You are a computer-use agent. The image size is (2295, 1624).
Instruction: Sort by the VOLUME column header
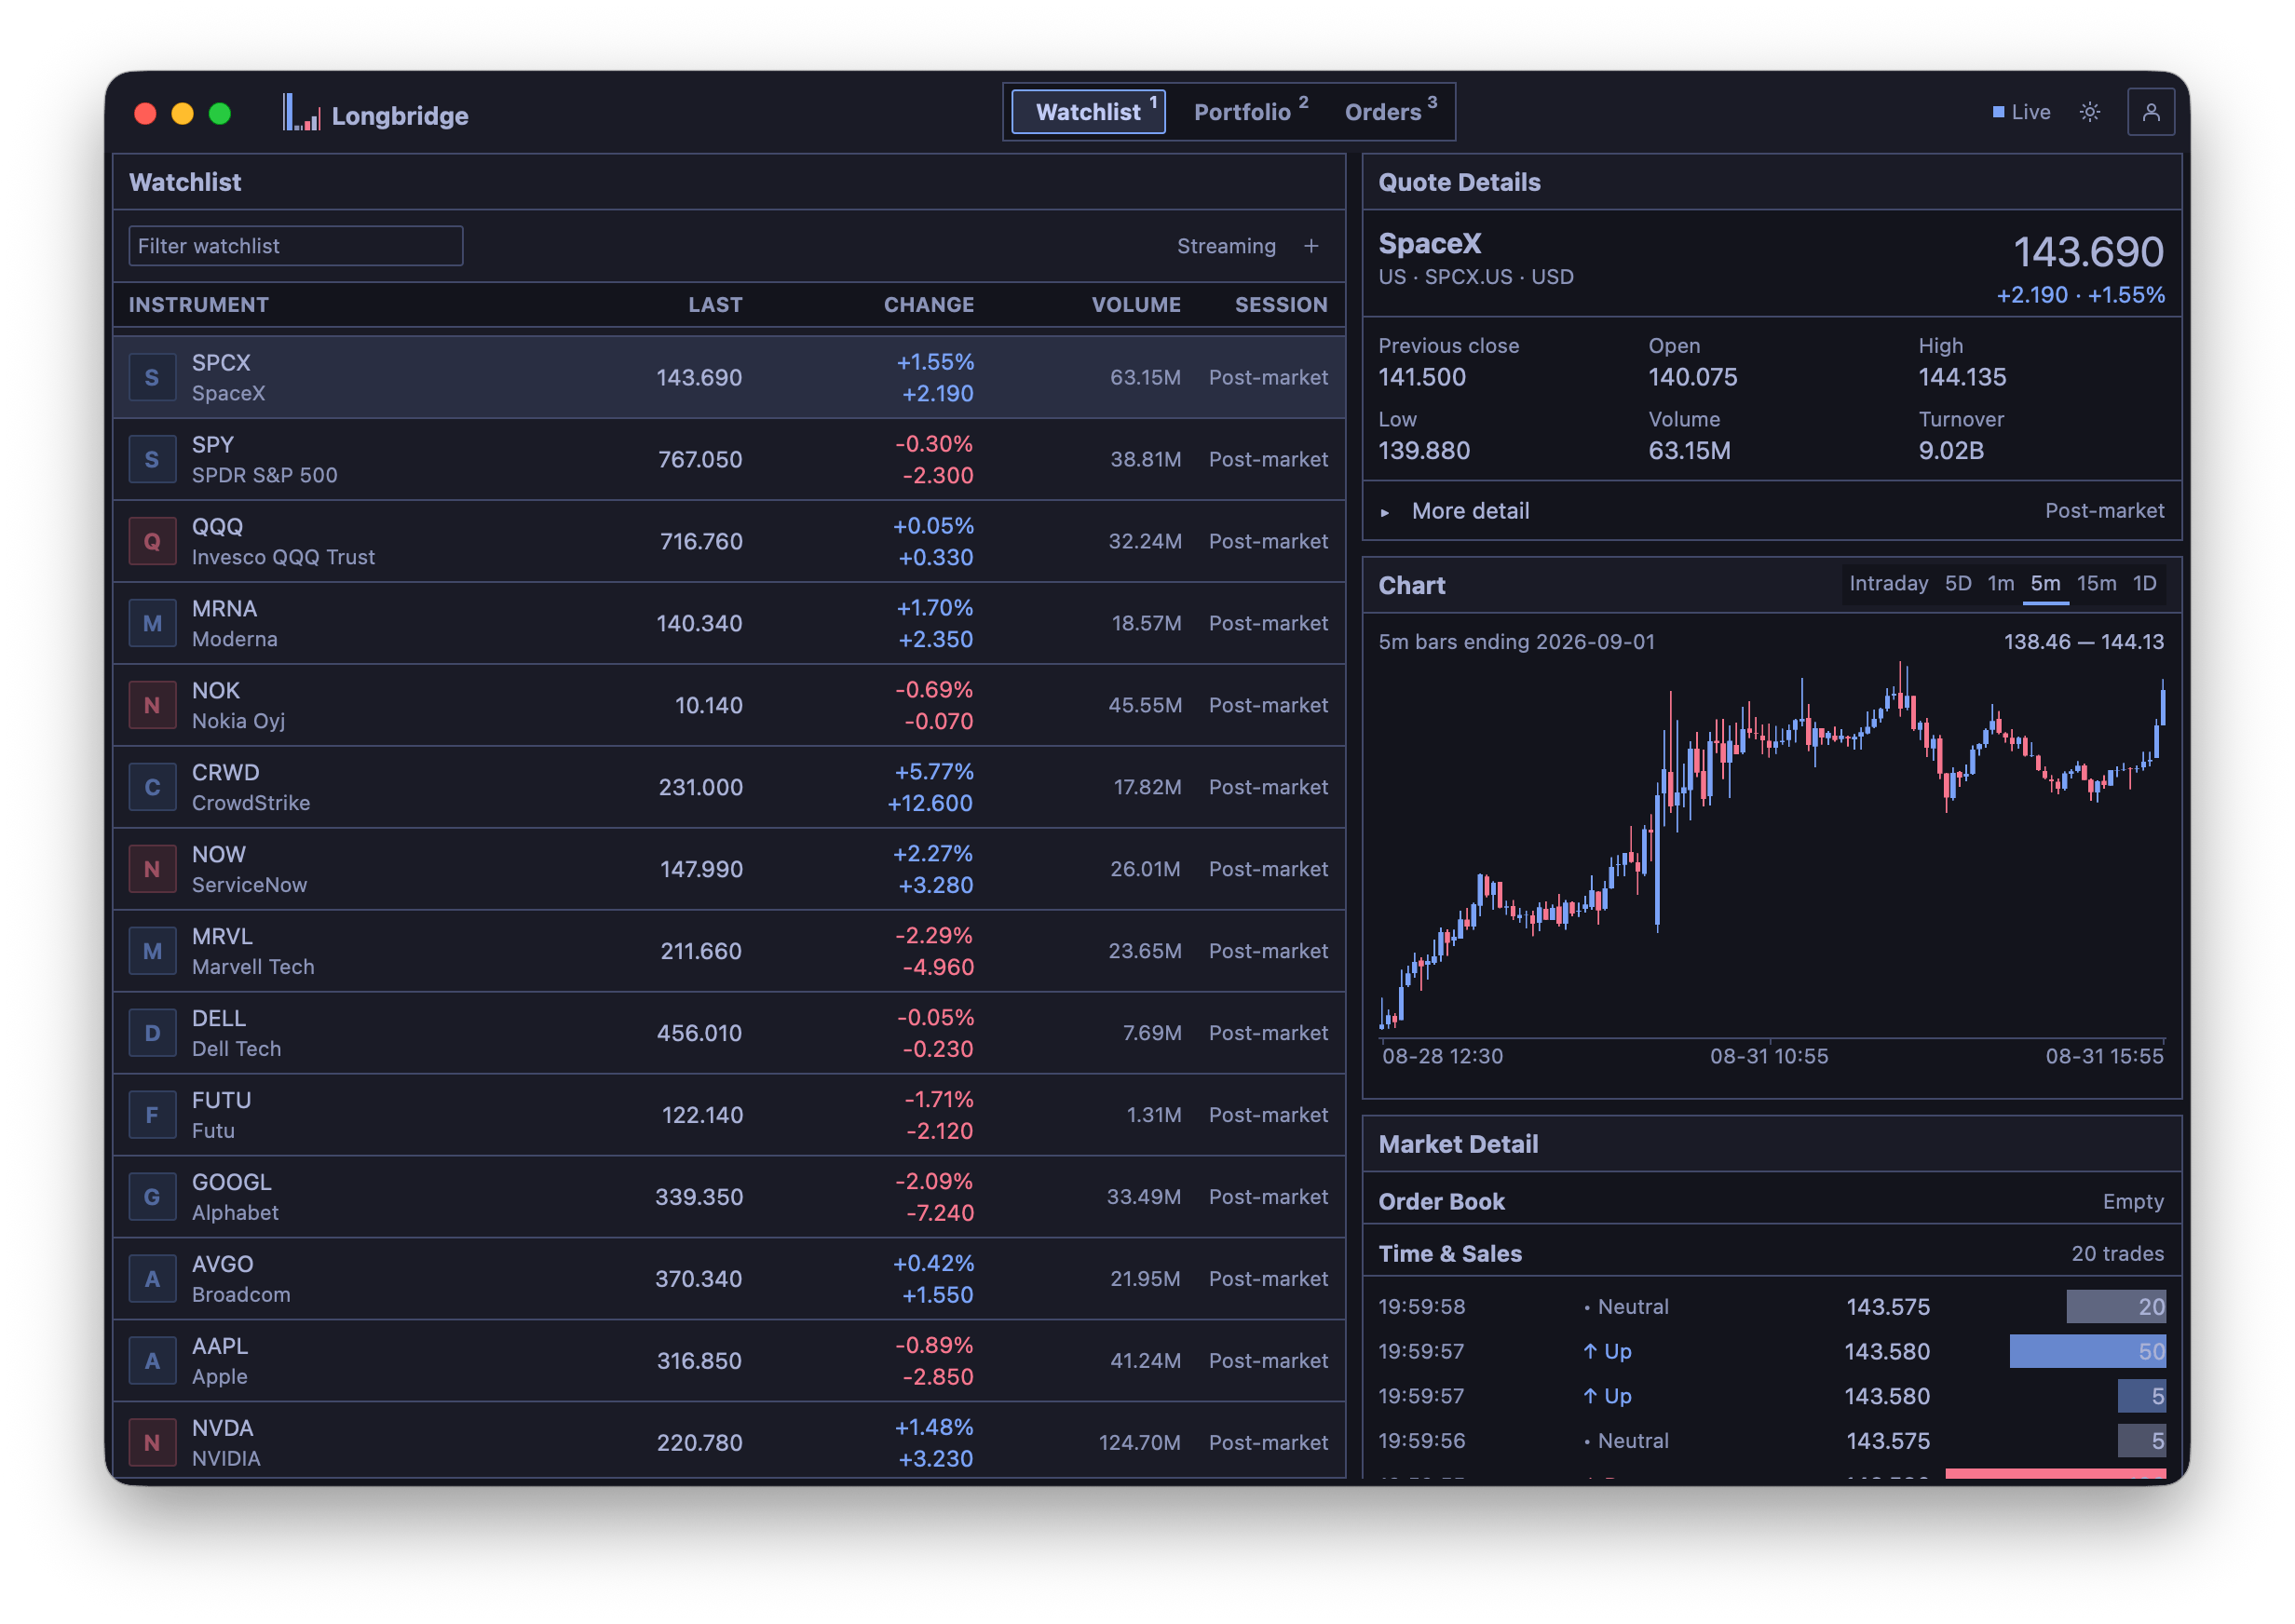pyautogui.click(x=1135, y=304)
